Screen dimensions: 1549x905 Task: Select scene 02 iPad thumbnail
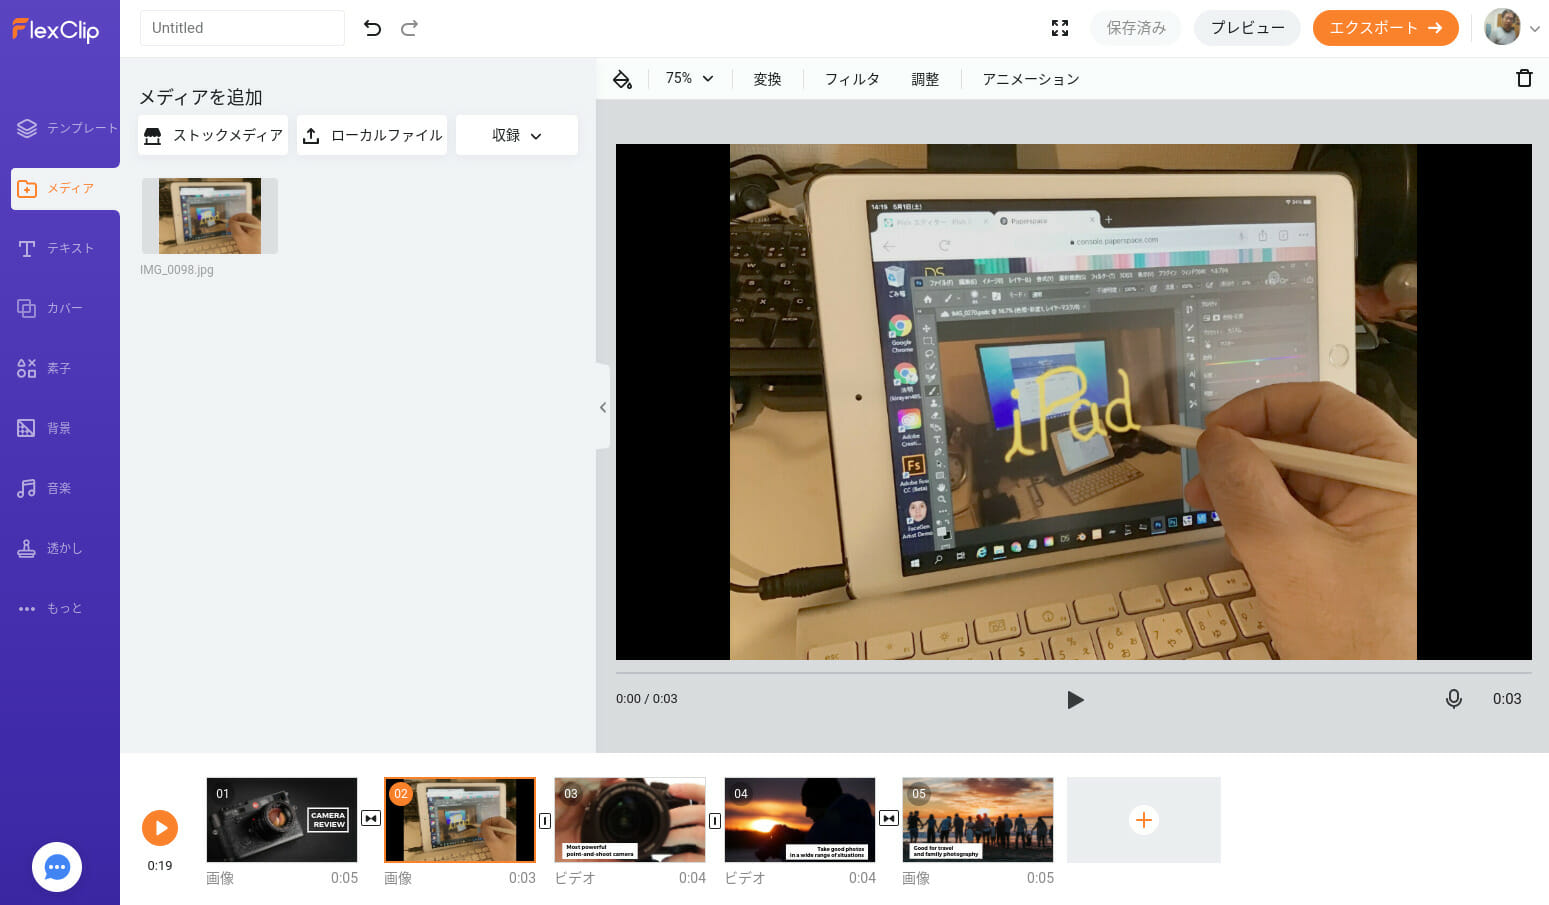click(460, 820)
